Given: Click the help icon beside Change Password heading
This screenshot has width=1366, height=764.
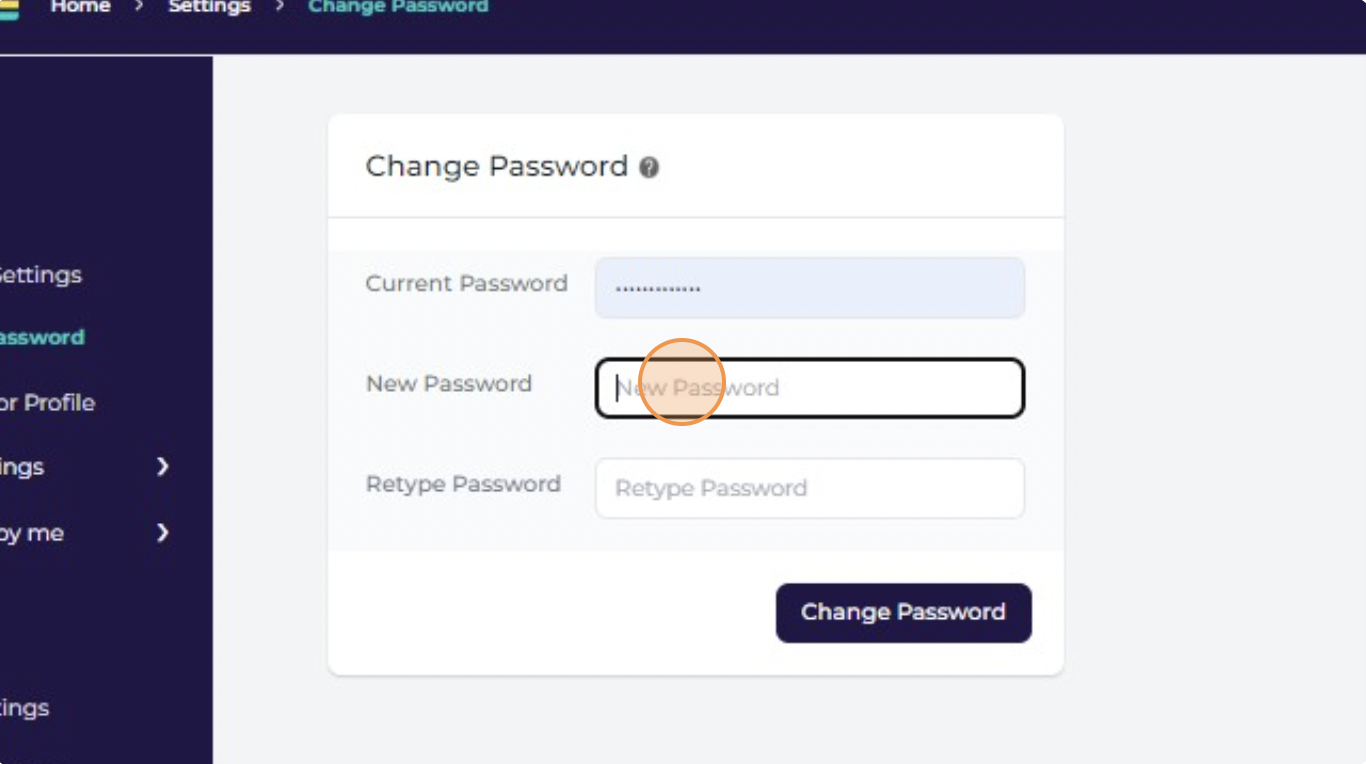Looking at the screenshot, I should coord(649,167).
